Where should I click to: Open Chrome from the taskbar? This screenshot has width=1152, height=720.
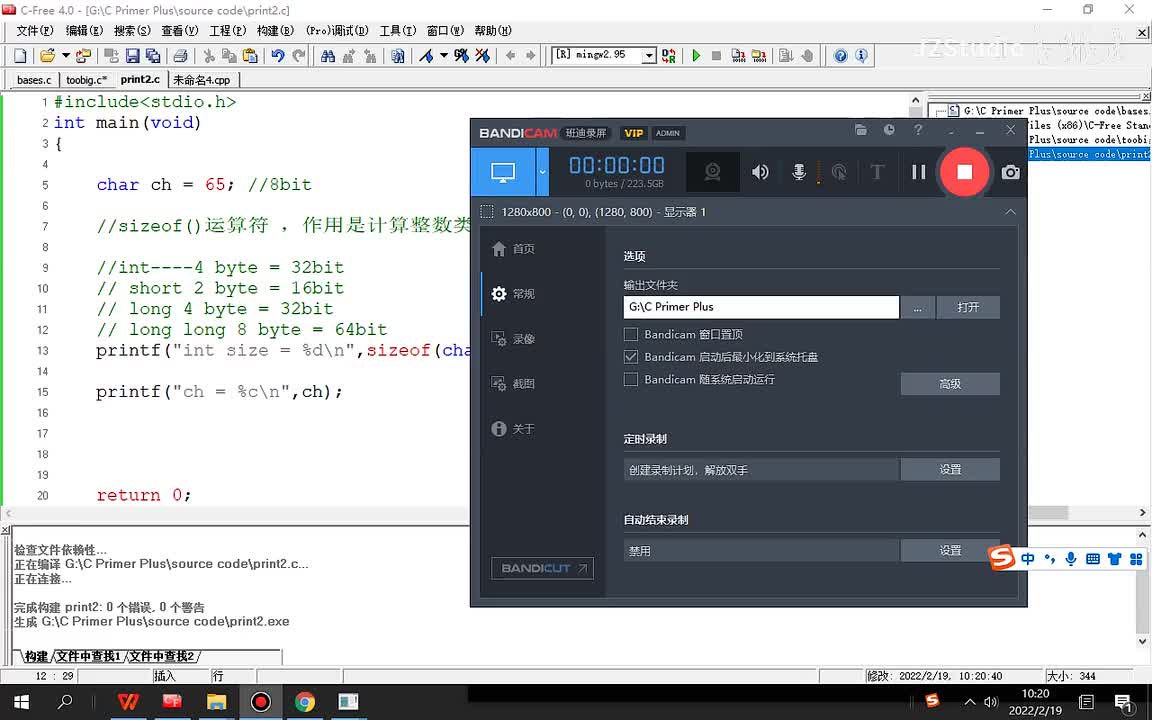pos(304,702)
